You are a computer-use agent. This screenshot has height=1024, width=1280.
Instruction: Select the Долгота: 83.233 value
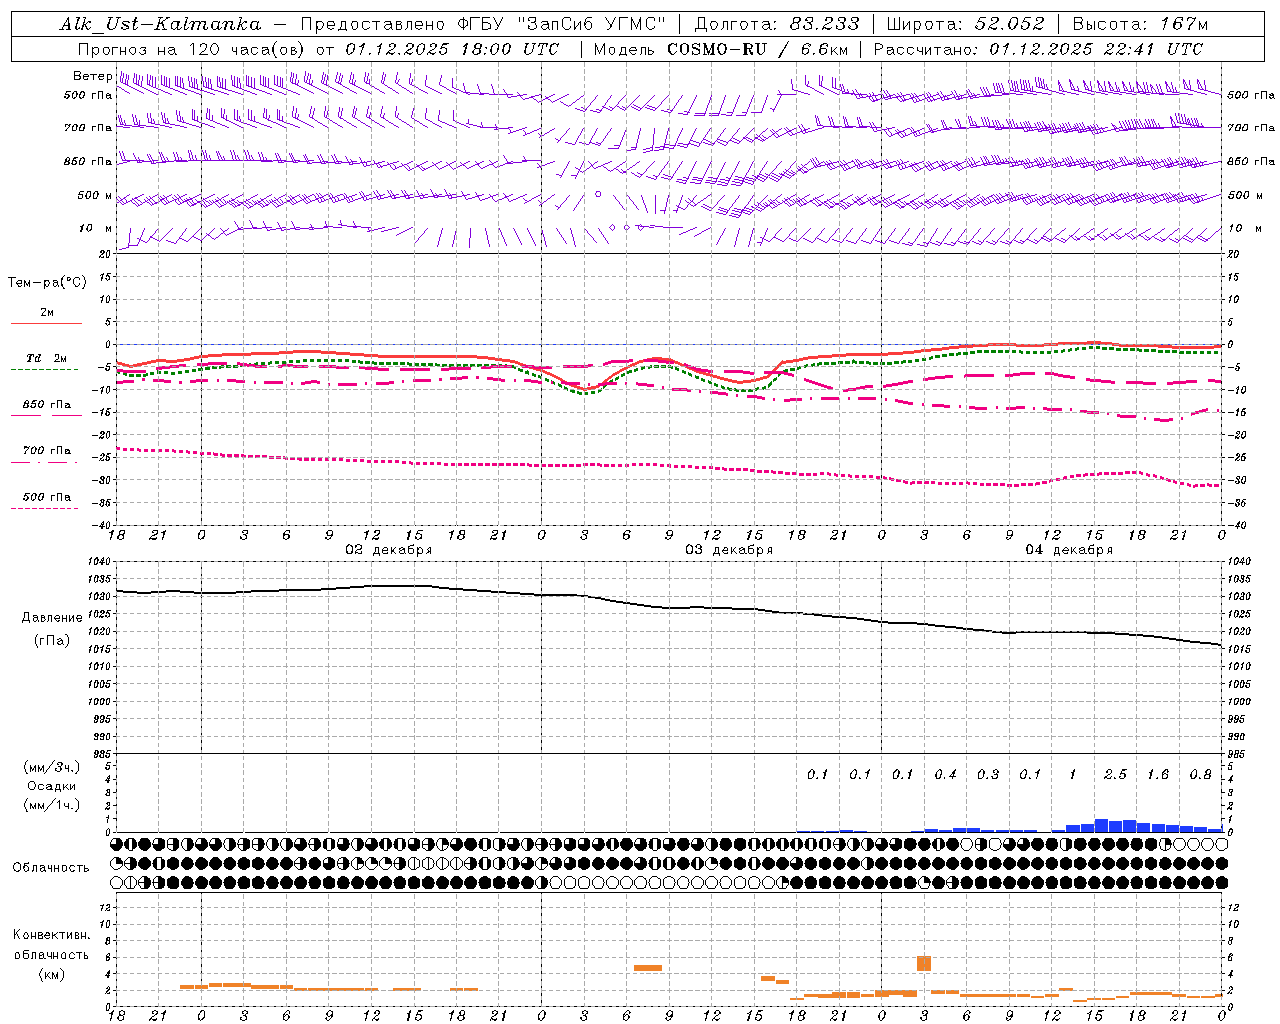777,24
